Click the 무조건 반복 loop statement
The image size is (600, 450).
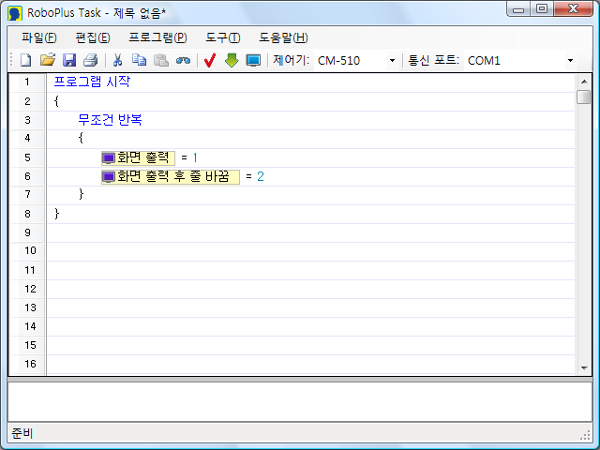click(110, 120)
